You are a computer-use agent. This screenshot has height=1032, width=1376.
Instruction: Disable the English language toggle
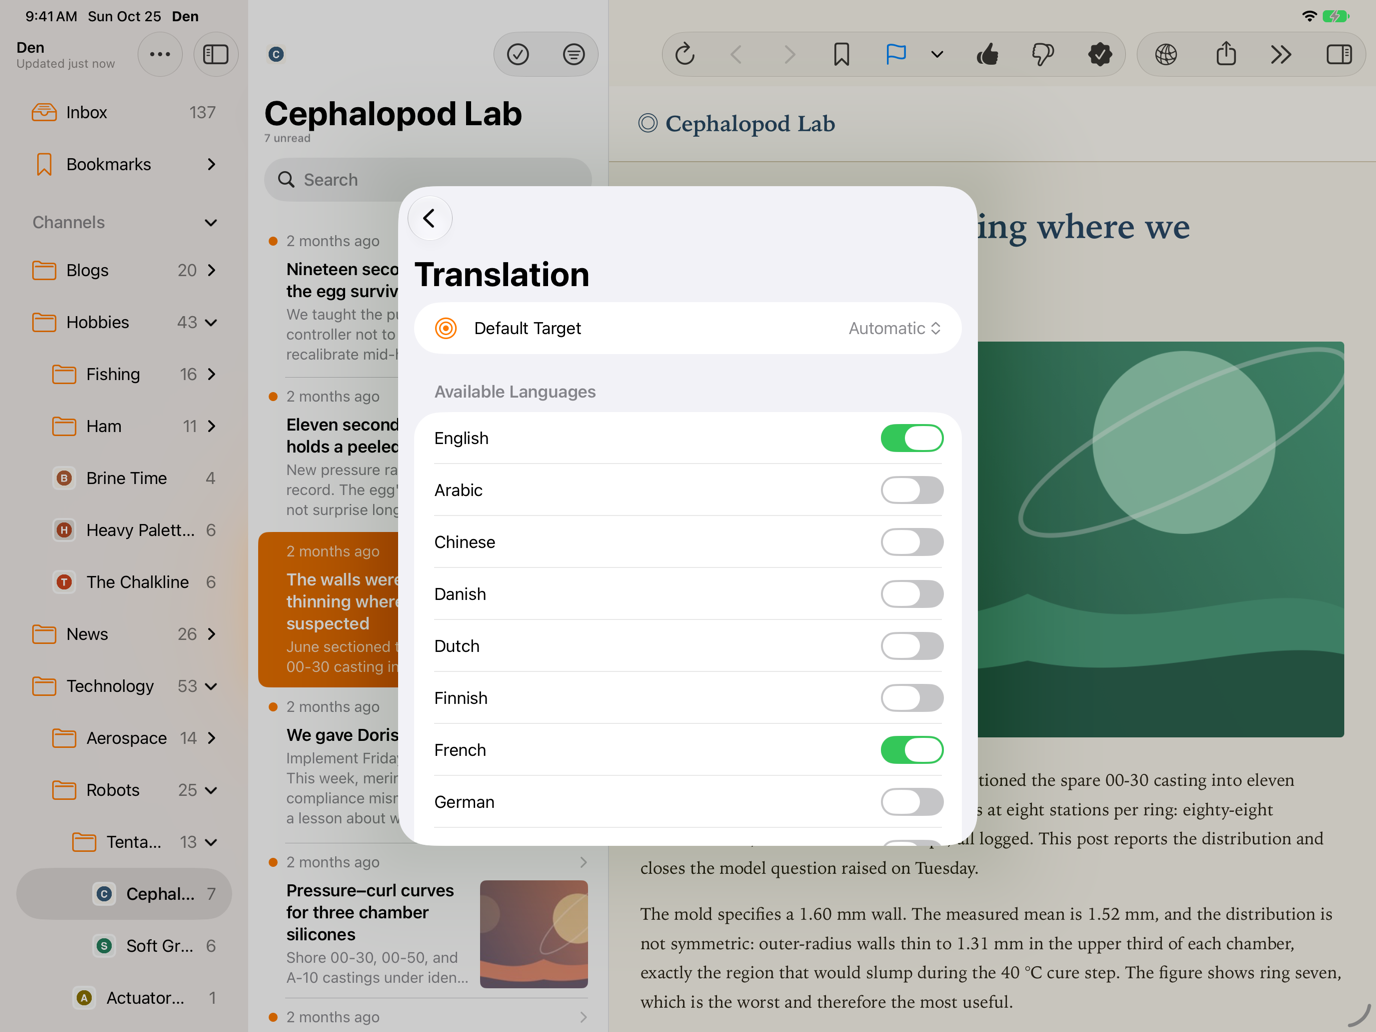click(912, 438)
